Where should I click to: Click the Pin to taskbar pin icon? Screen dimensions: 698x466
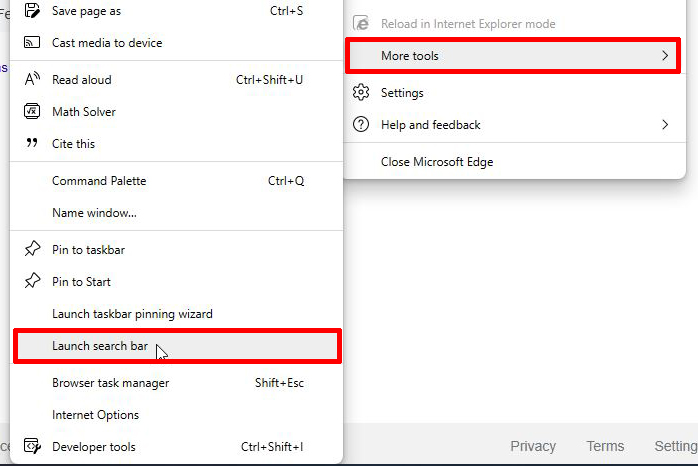tap(32, 250)
